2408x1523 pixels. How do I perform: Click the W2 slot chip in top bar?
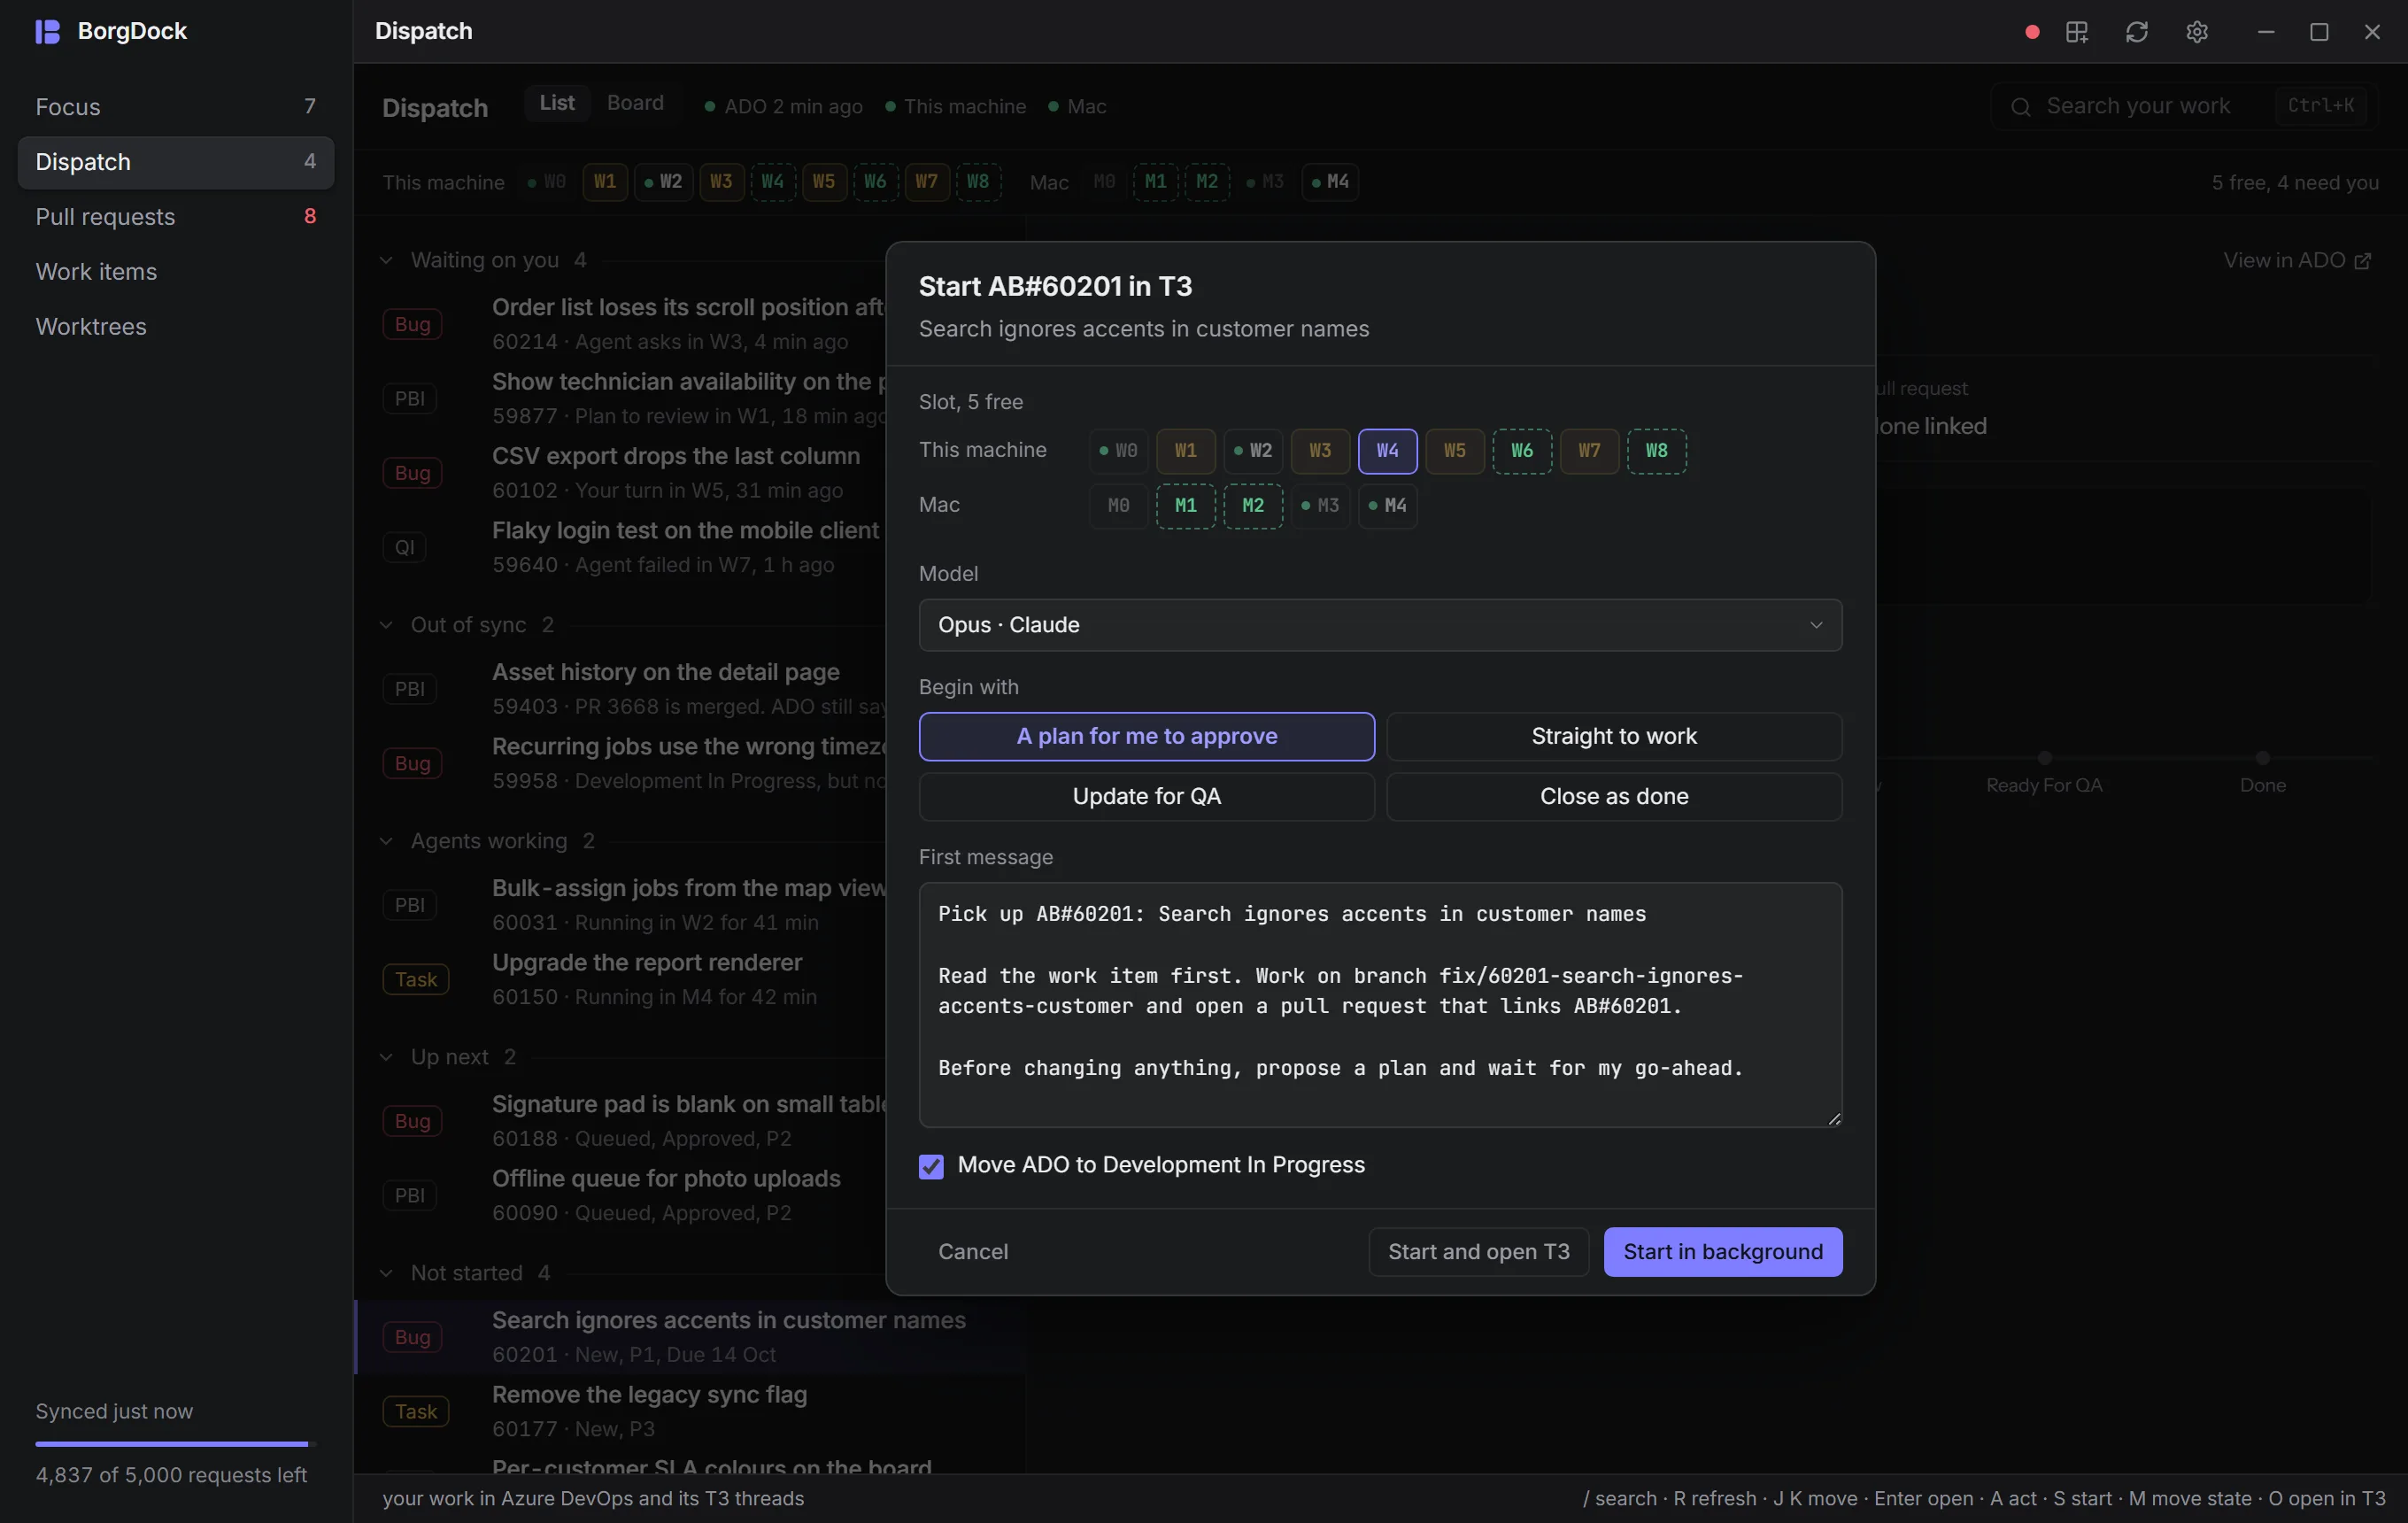[663, 182]
